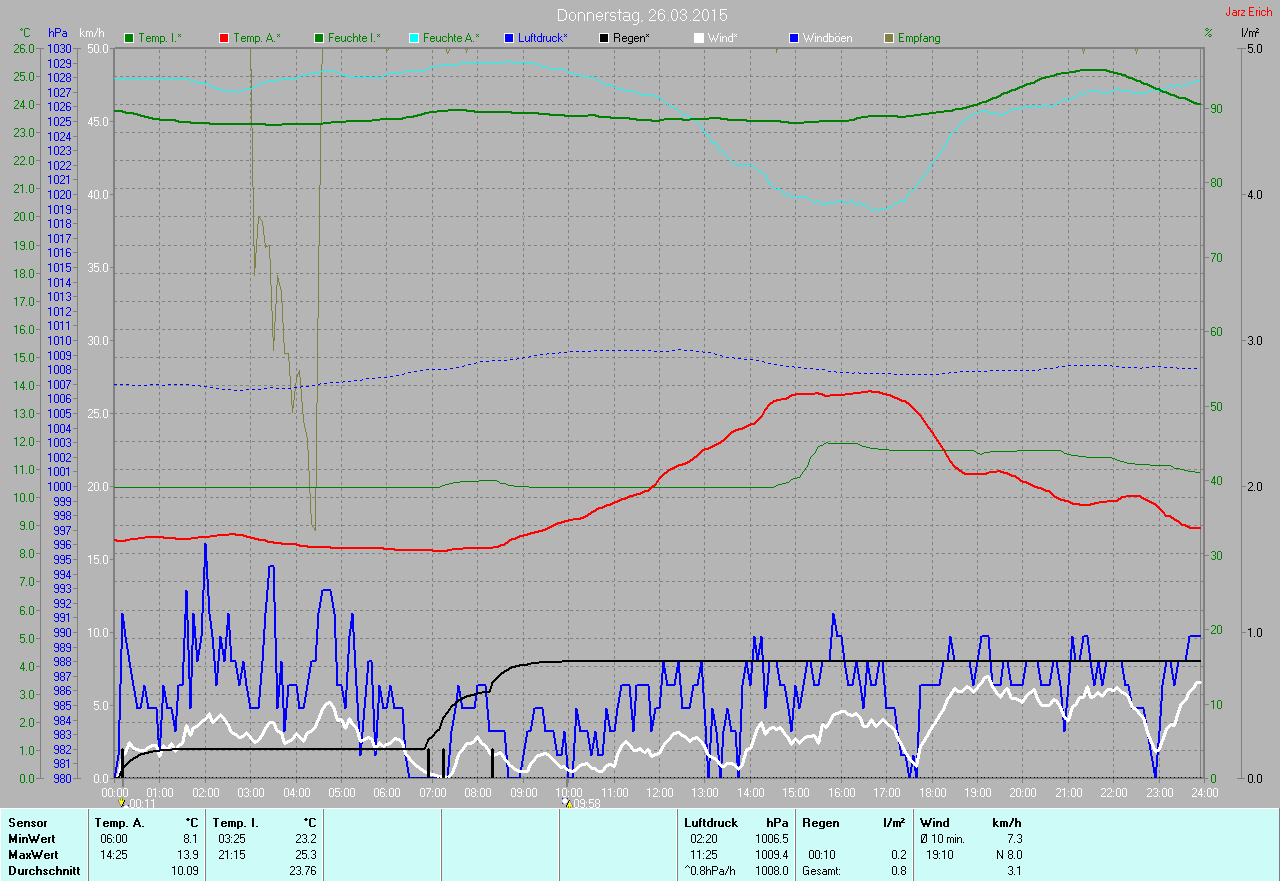Click the Regen Gesamt value 0.8

click(898, 871)
